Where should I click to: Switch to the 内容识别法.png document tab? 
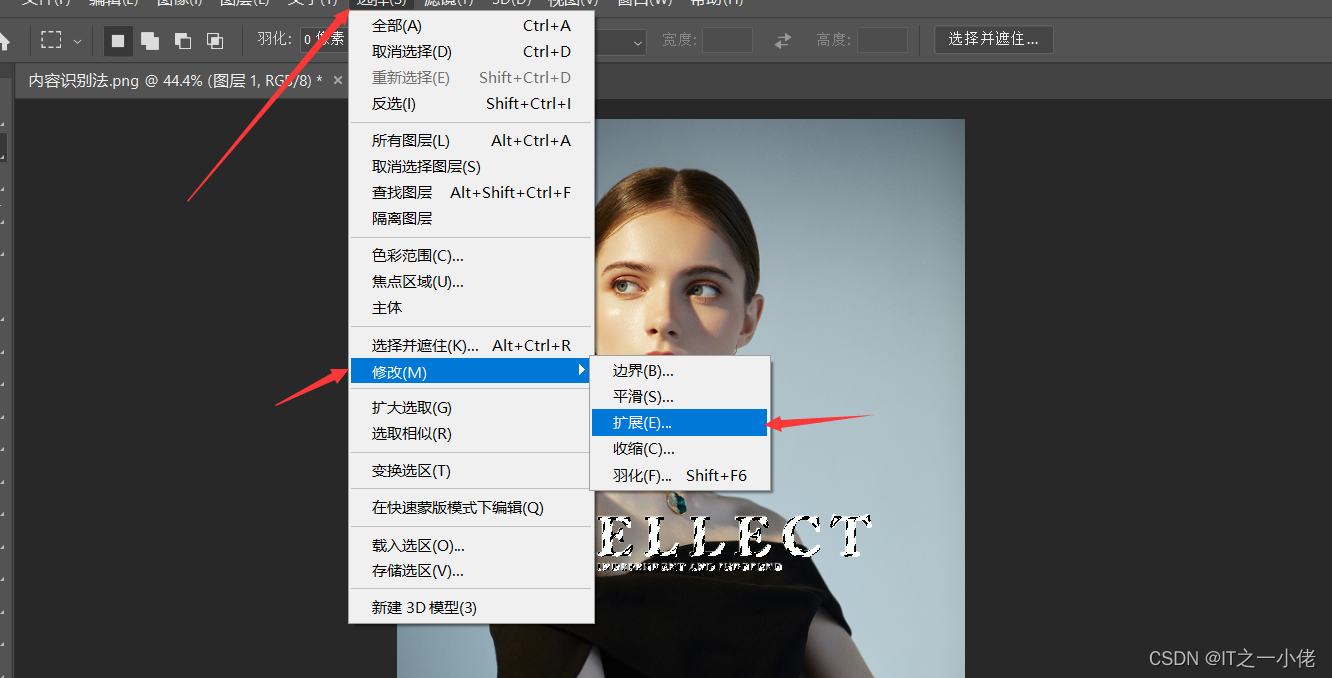click(x=175, y=80)
